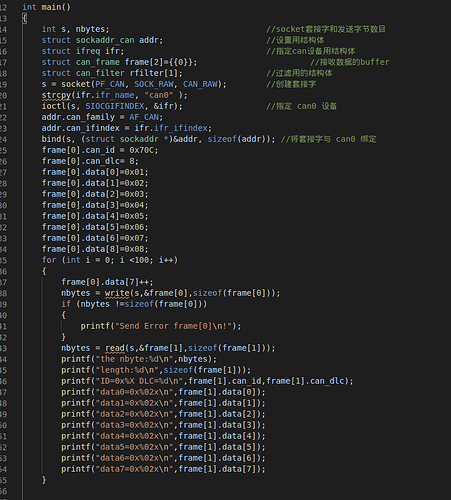Viewport: 451px width, 500px height.
Task: Click 'frame[0].data[5]=0x06;' line
Action: [x=95, y=227]
